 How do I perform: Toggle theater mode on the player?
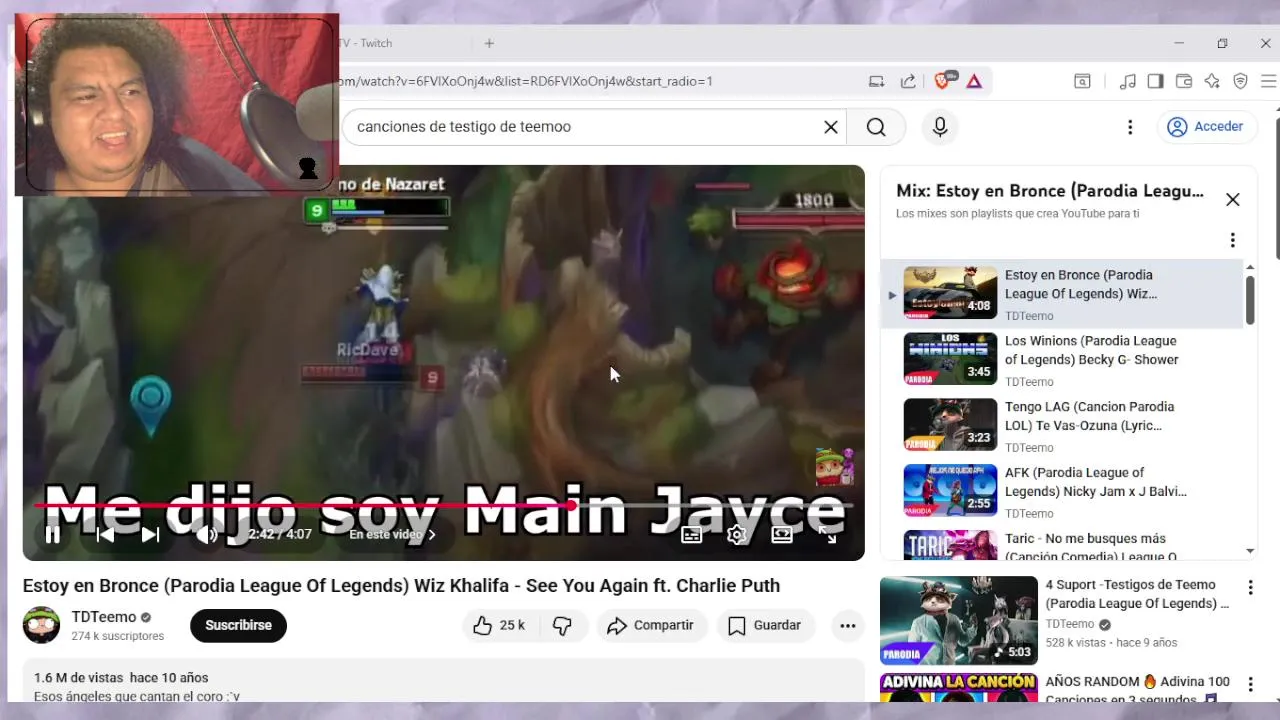pos(782,535)
